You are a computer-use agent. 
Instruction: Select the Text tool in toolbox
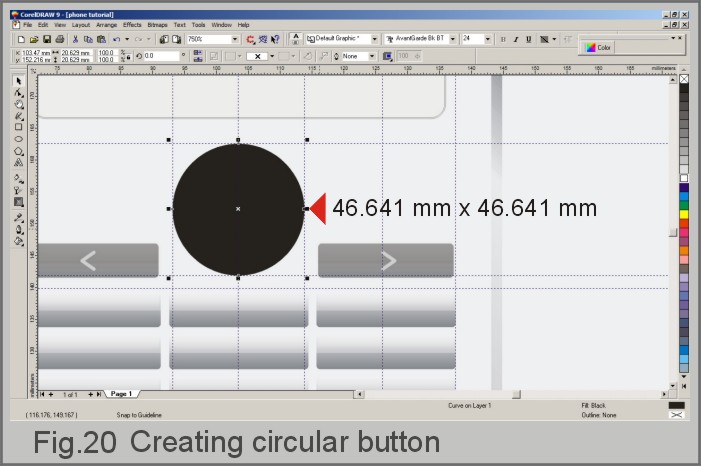[18, 162]
